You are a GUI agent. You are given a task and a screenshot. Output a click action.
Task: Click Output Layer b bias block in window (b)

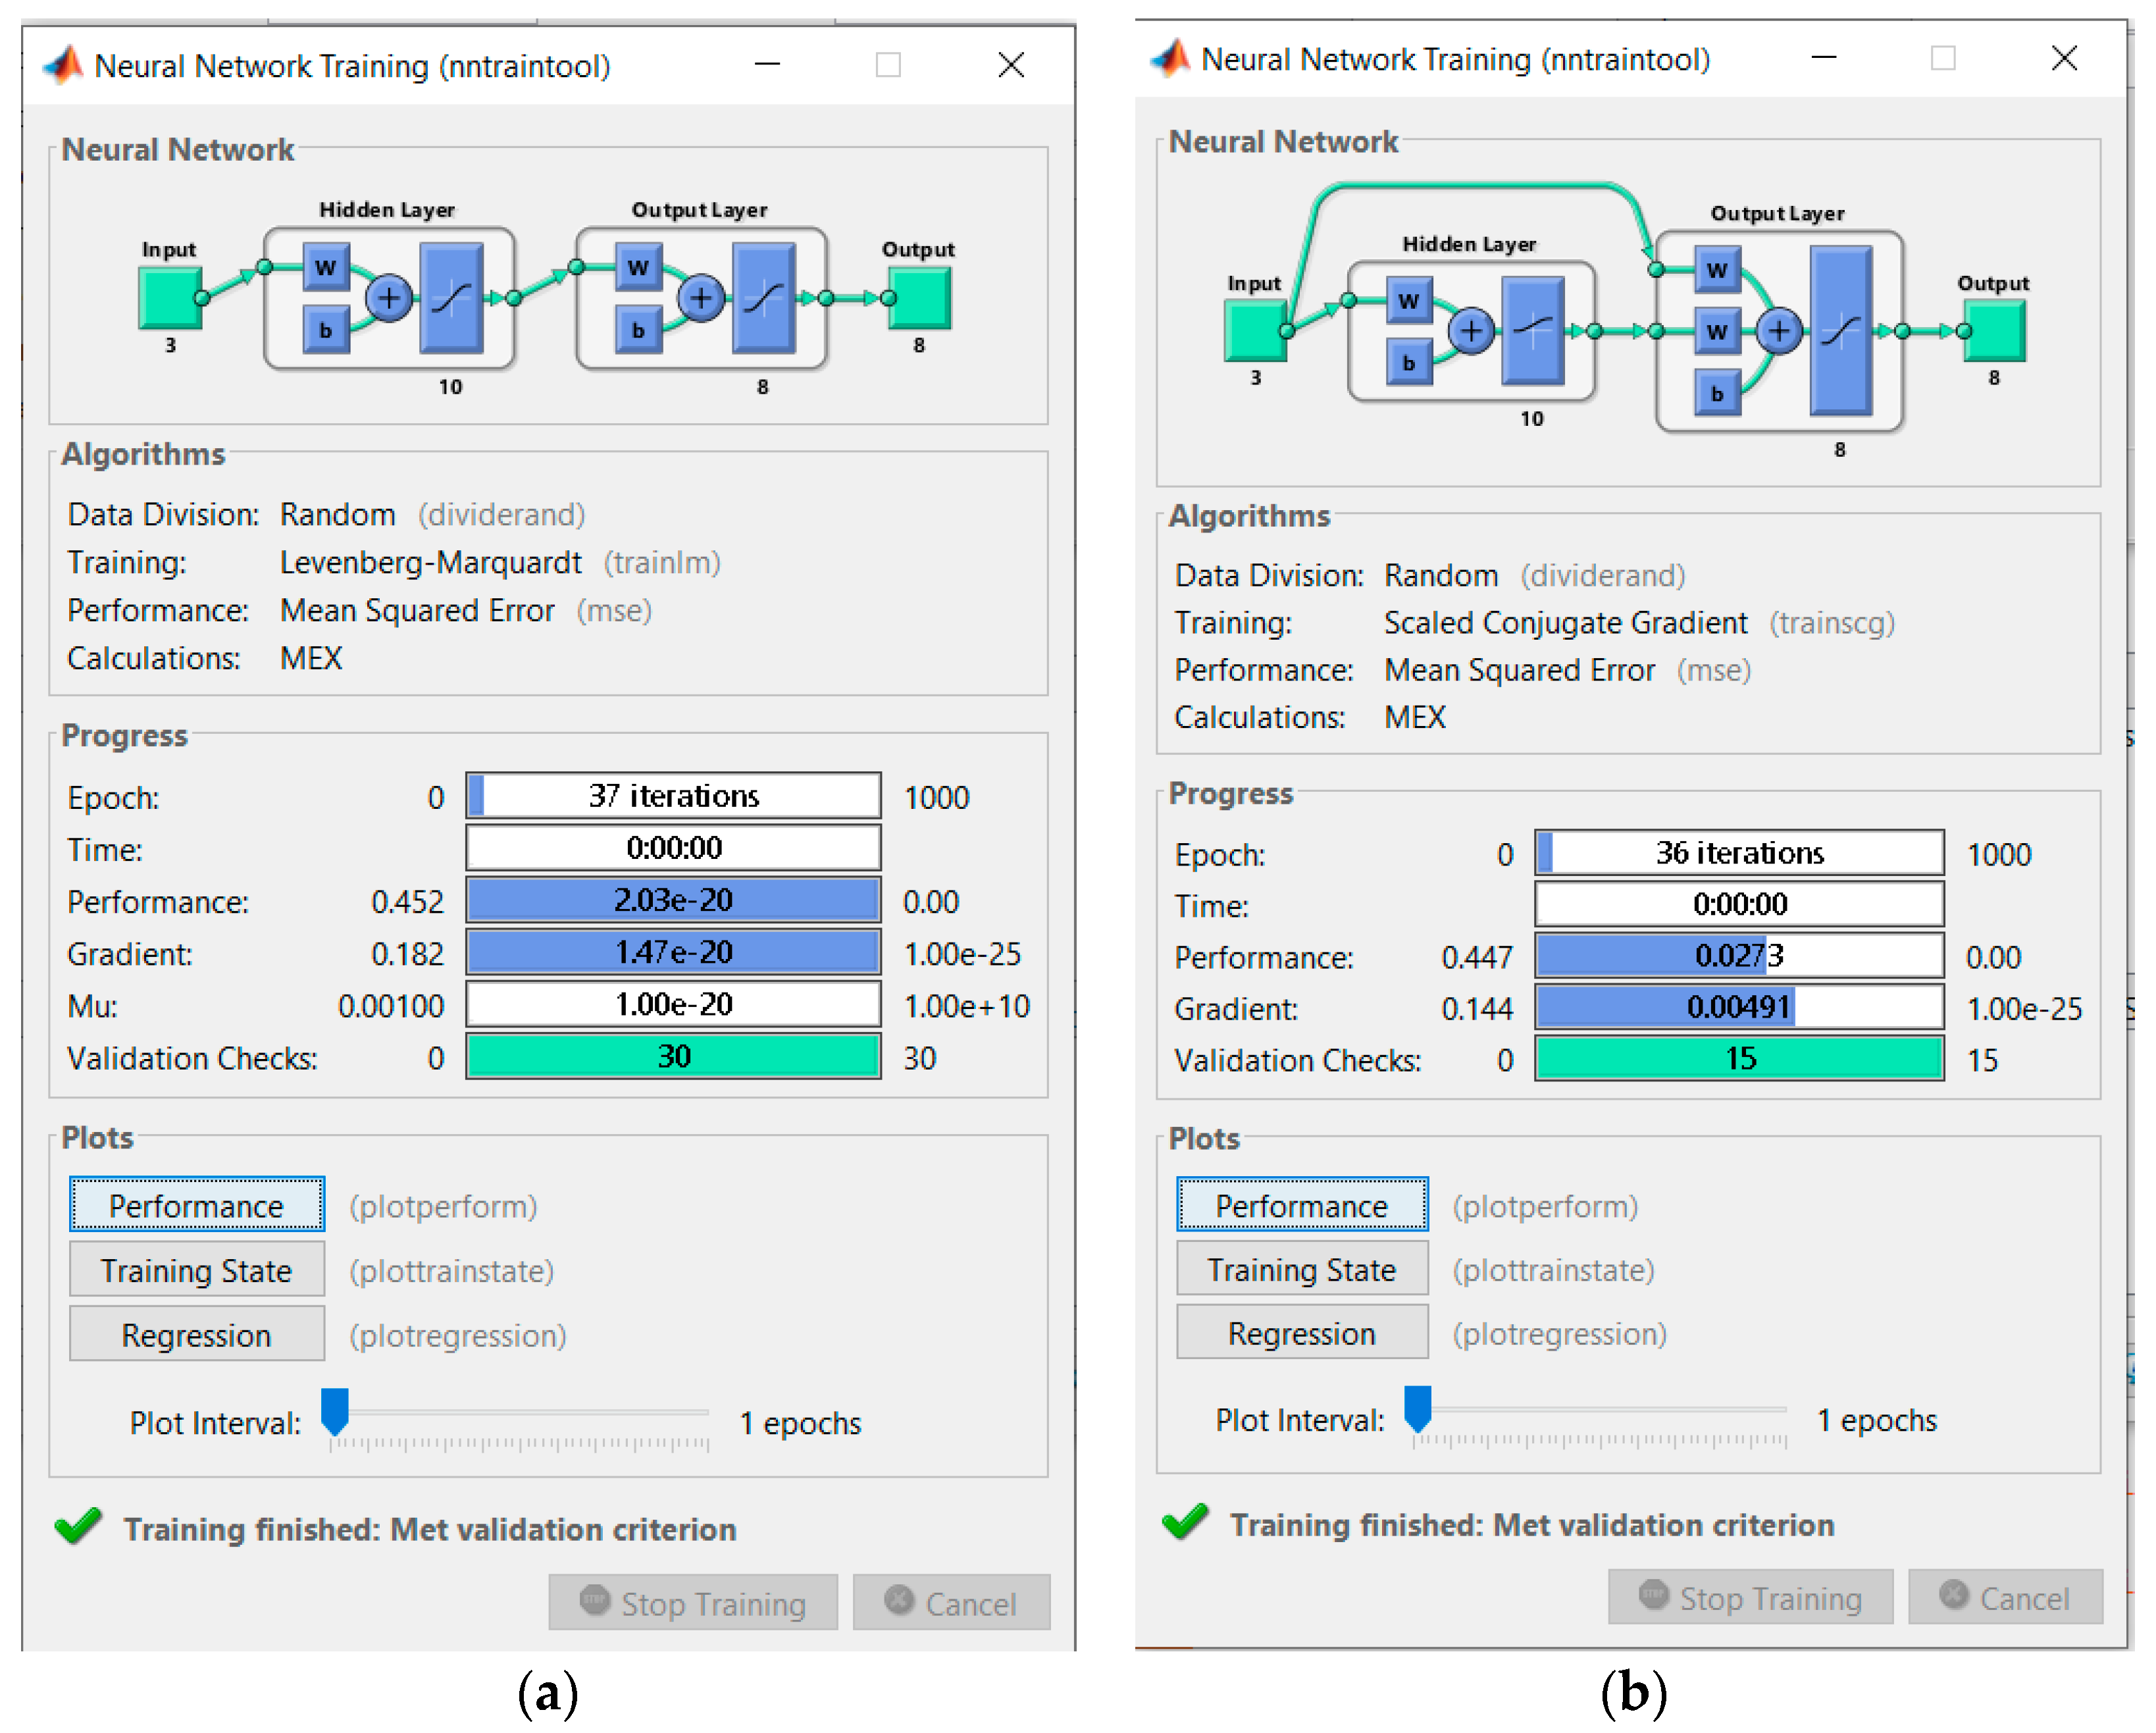[1717, 393]
